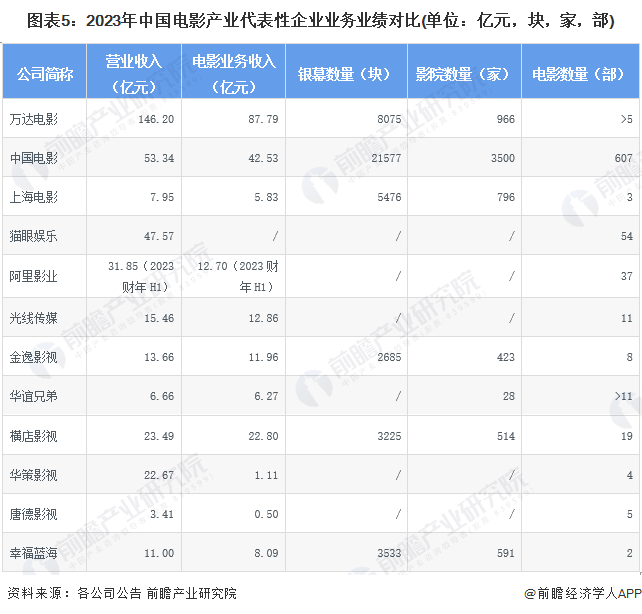Click the 公司简称 column header
The height and width of the screenshot is (614, 642).
point(45,71)
